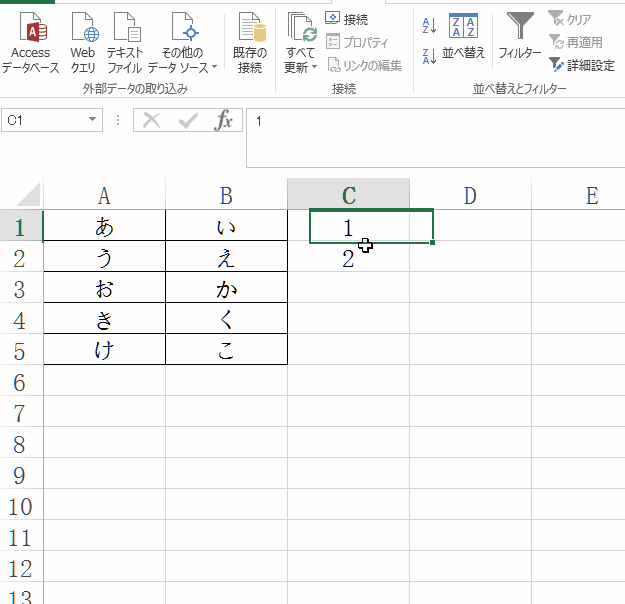Click the sort ascending A-Z icon
This screenshot has height=604, width=625.
coord(429,25)
